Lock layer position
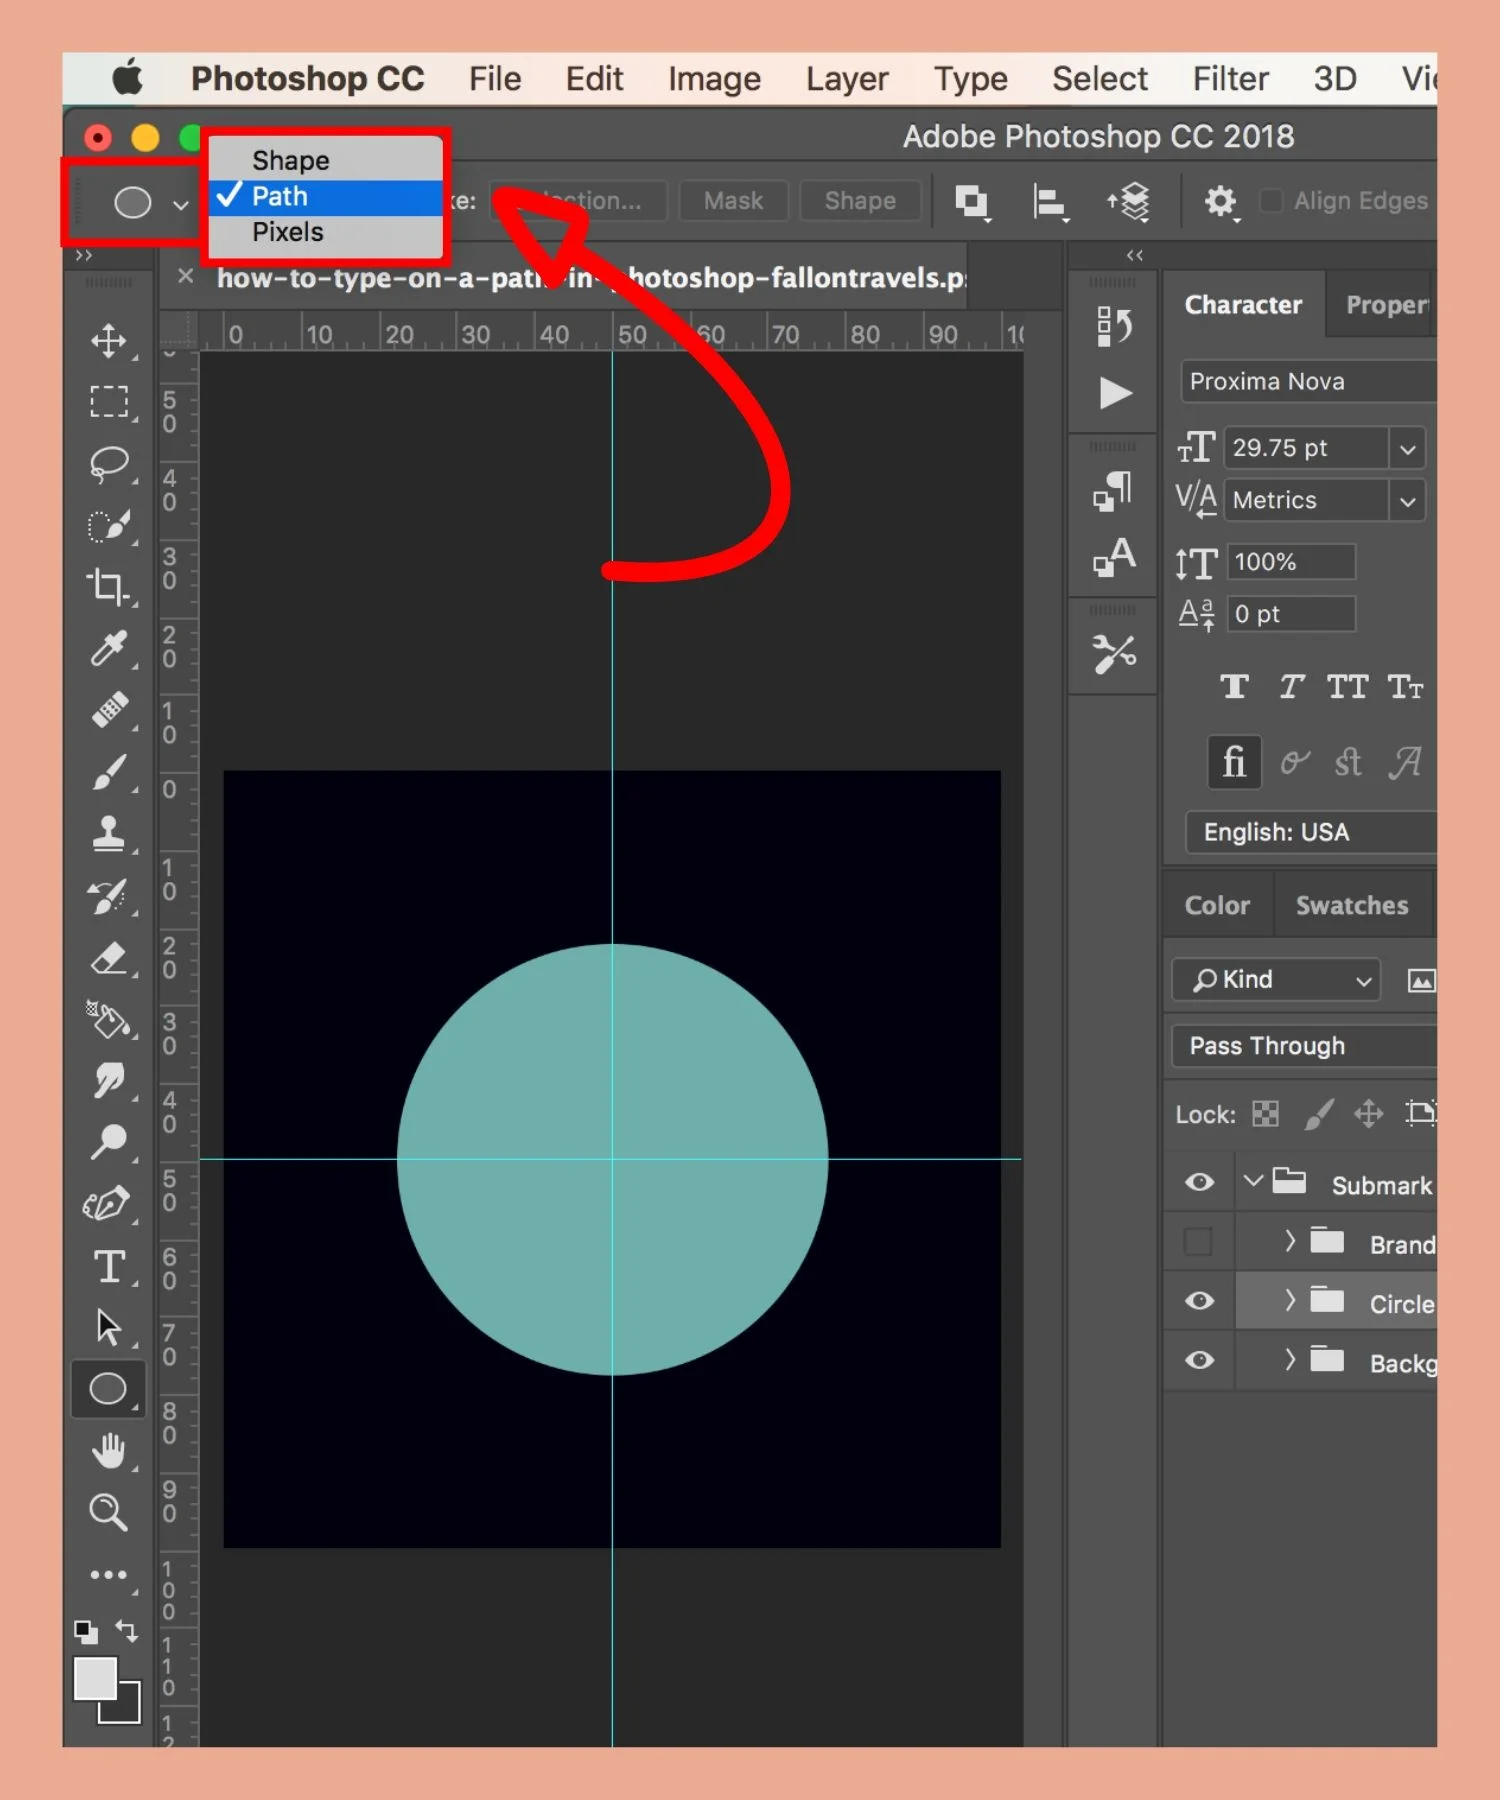 [1369, 1114]
